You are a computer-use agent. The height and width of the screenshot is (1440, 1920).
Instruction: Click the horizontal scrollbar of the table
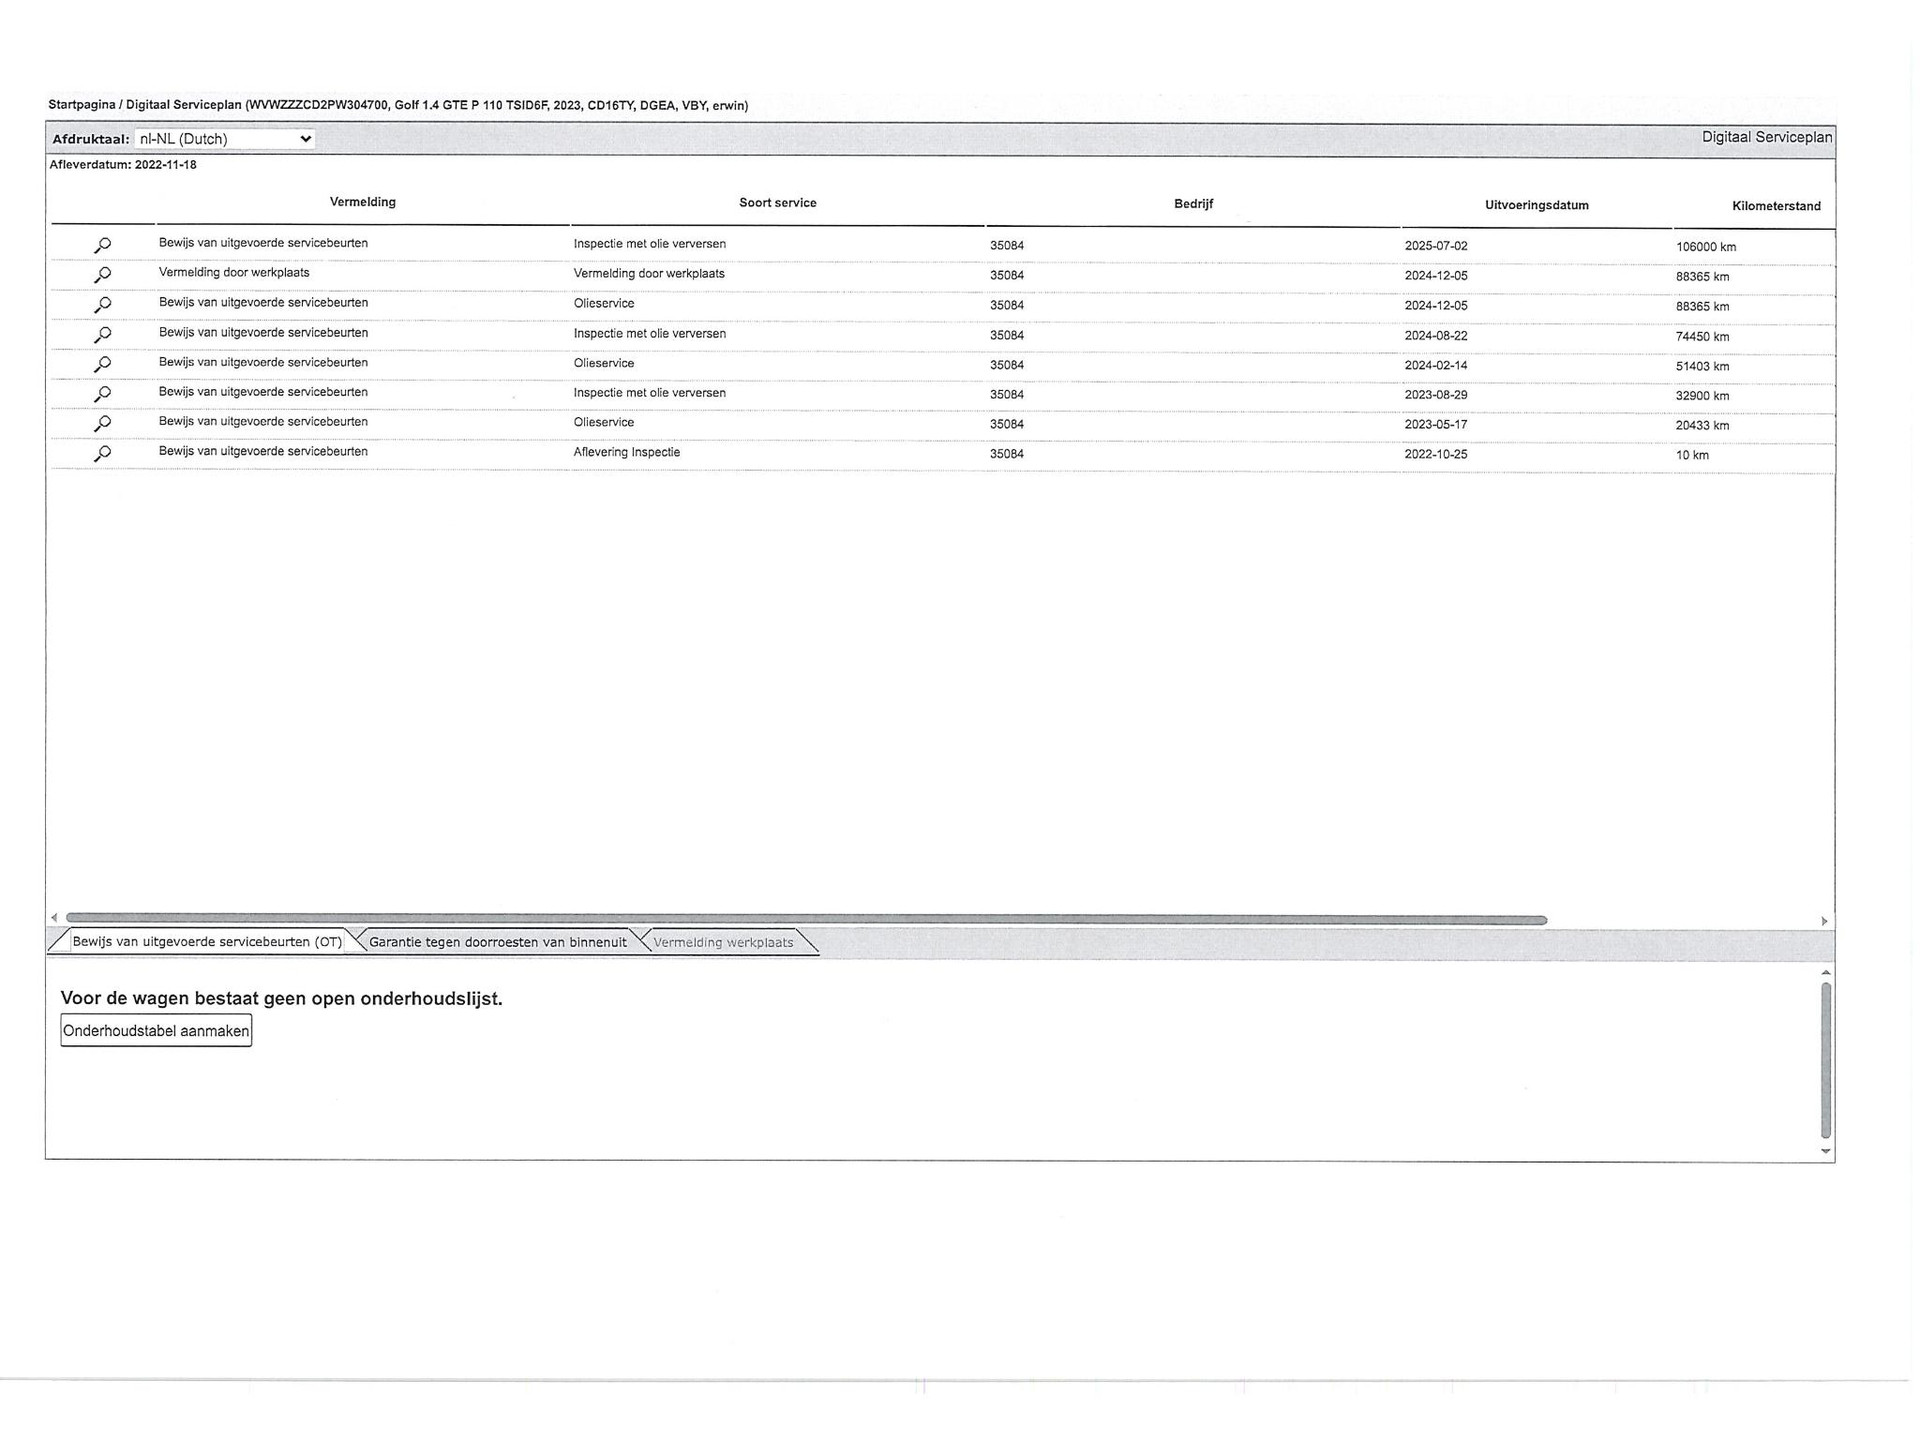coord(805,920)
